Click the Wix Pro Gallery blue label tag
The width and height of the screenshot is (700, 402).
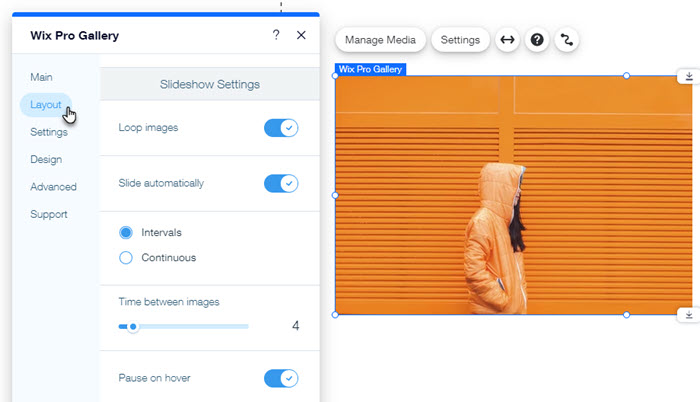coord(371,69)
